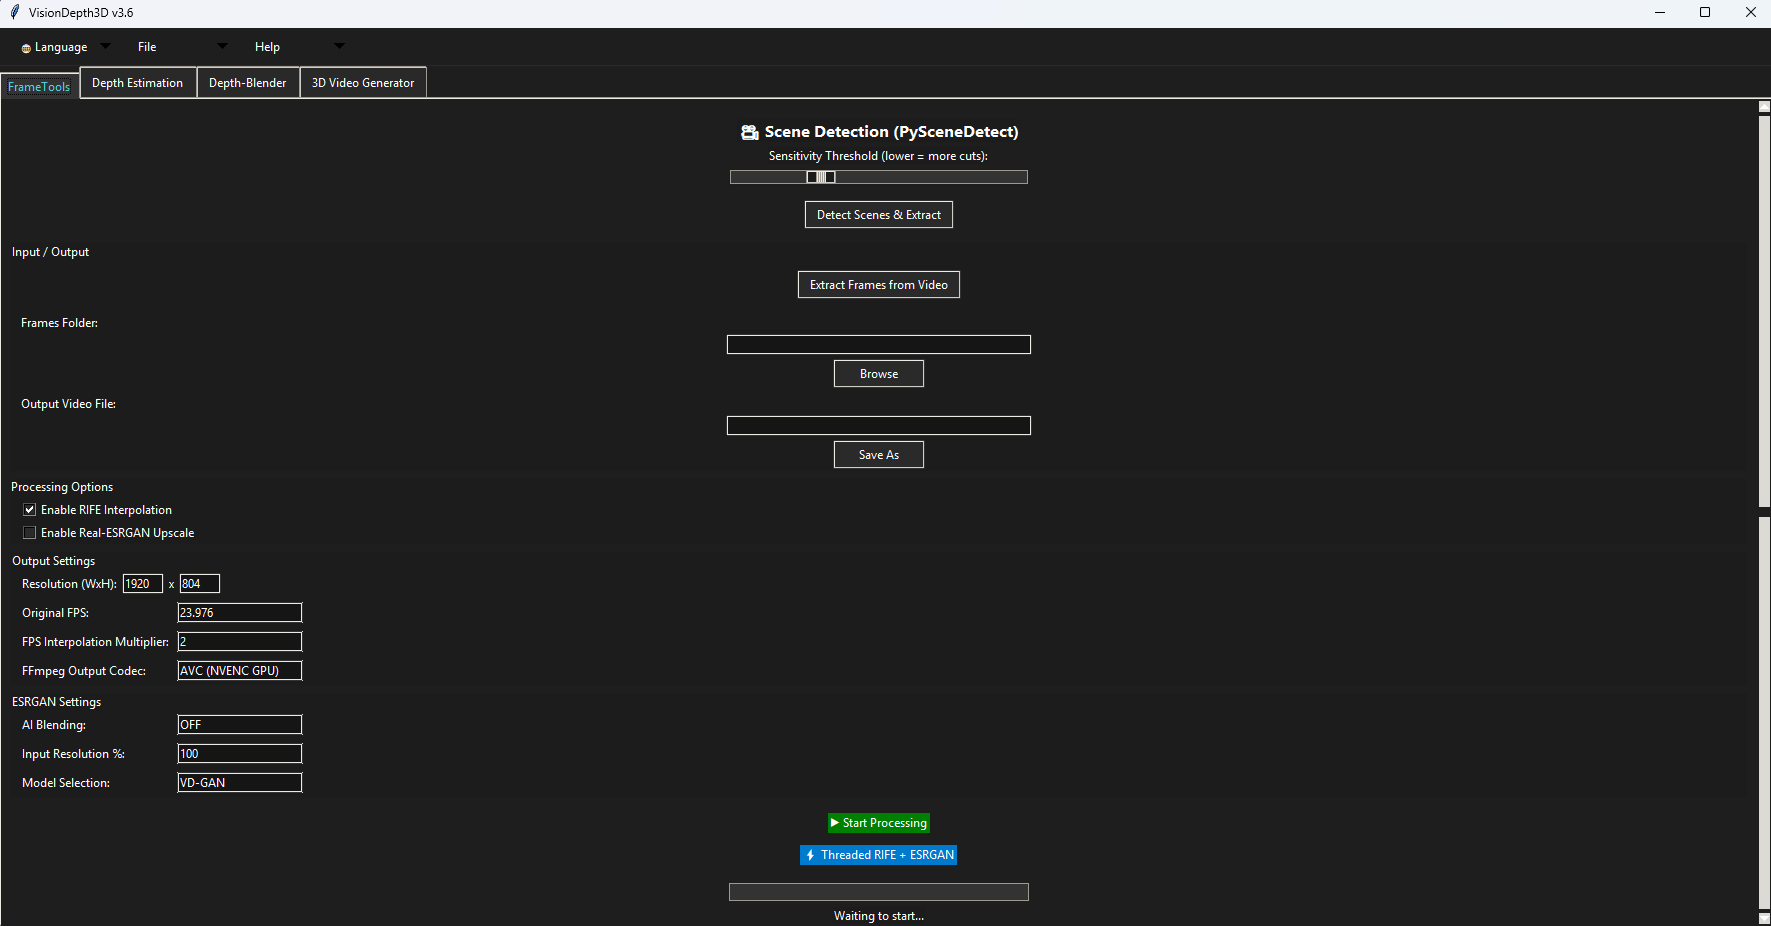This screenshot has height=926, width=1771.
Task: Click the Output Video File path field
Action: coord(879,426)
